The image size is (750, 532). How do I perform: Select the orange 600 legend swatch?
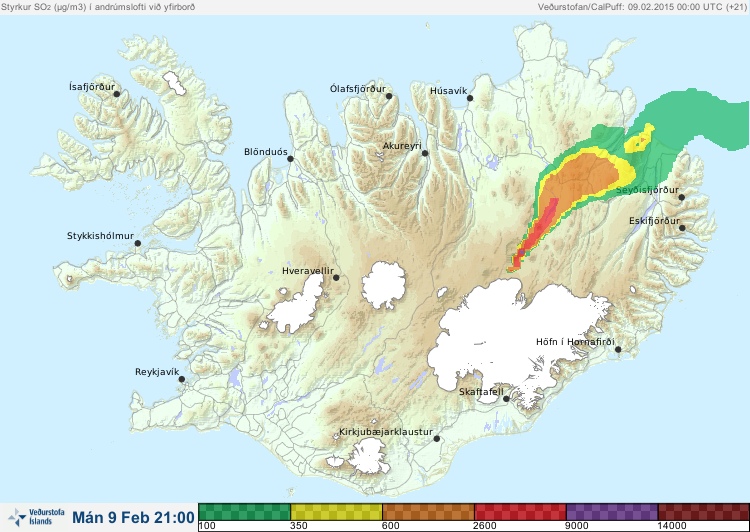429,512
